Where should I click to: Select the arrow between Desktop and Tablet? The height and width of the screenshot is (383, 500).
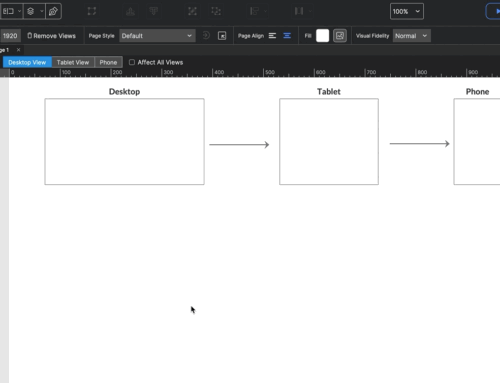(x=239, y=145)
